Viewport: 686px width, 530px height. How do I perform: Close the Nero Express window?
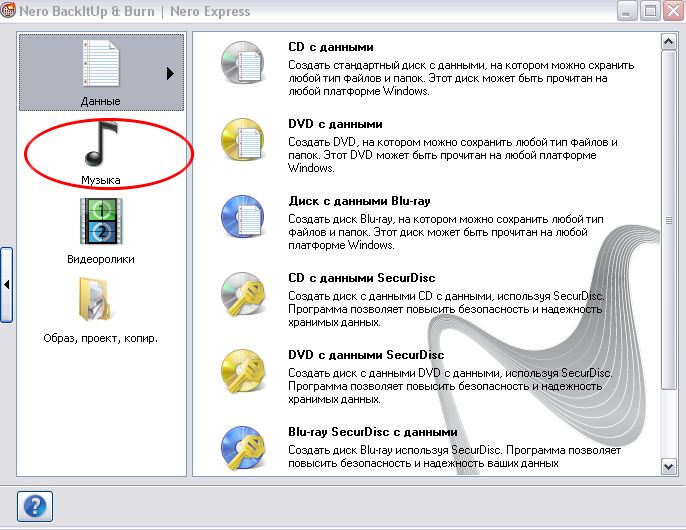[x=674, y=11]
